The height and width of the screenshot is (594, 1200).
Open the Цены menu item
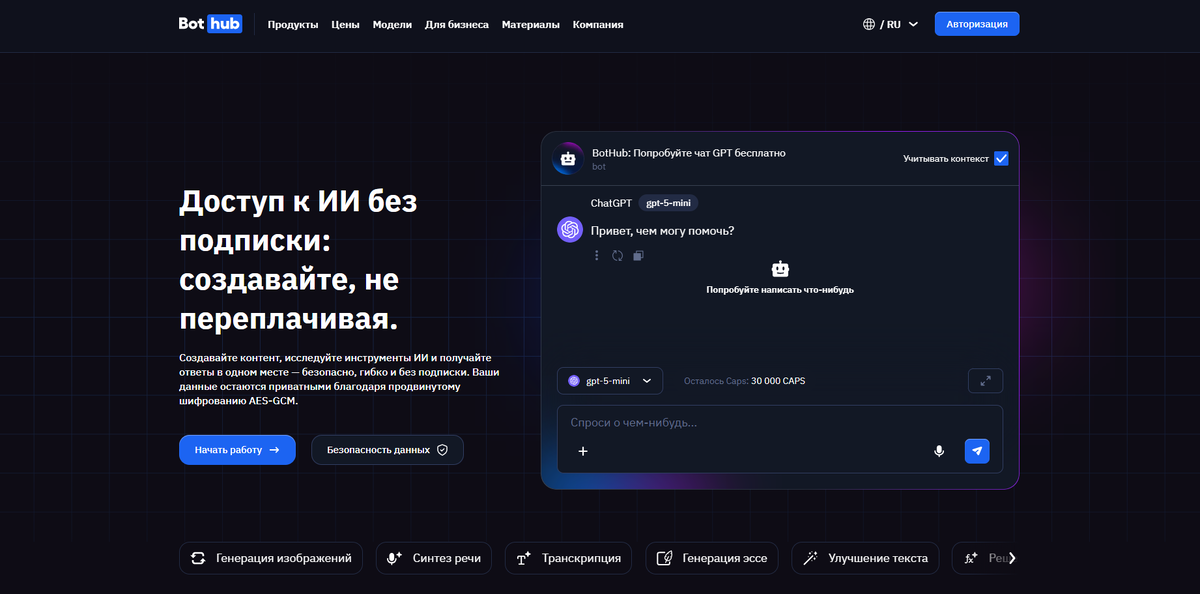346,24
